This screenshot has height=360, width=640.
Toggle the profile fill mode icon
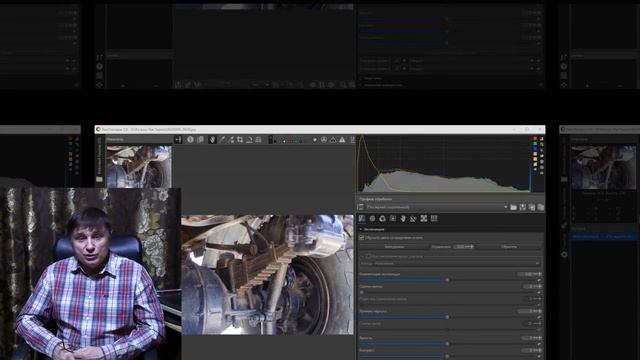pos(361,207)
